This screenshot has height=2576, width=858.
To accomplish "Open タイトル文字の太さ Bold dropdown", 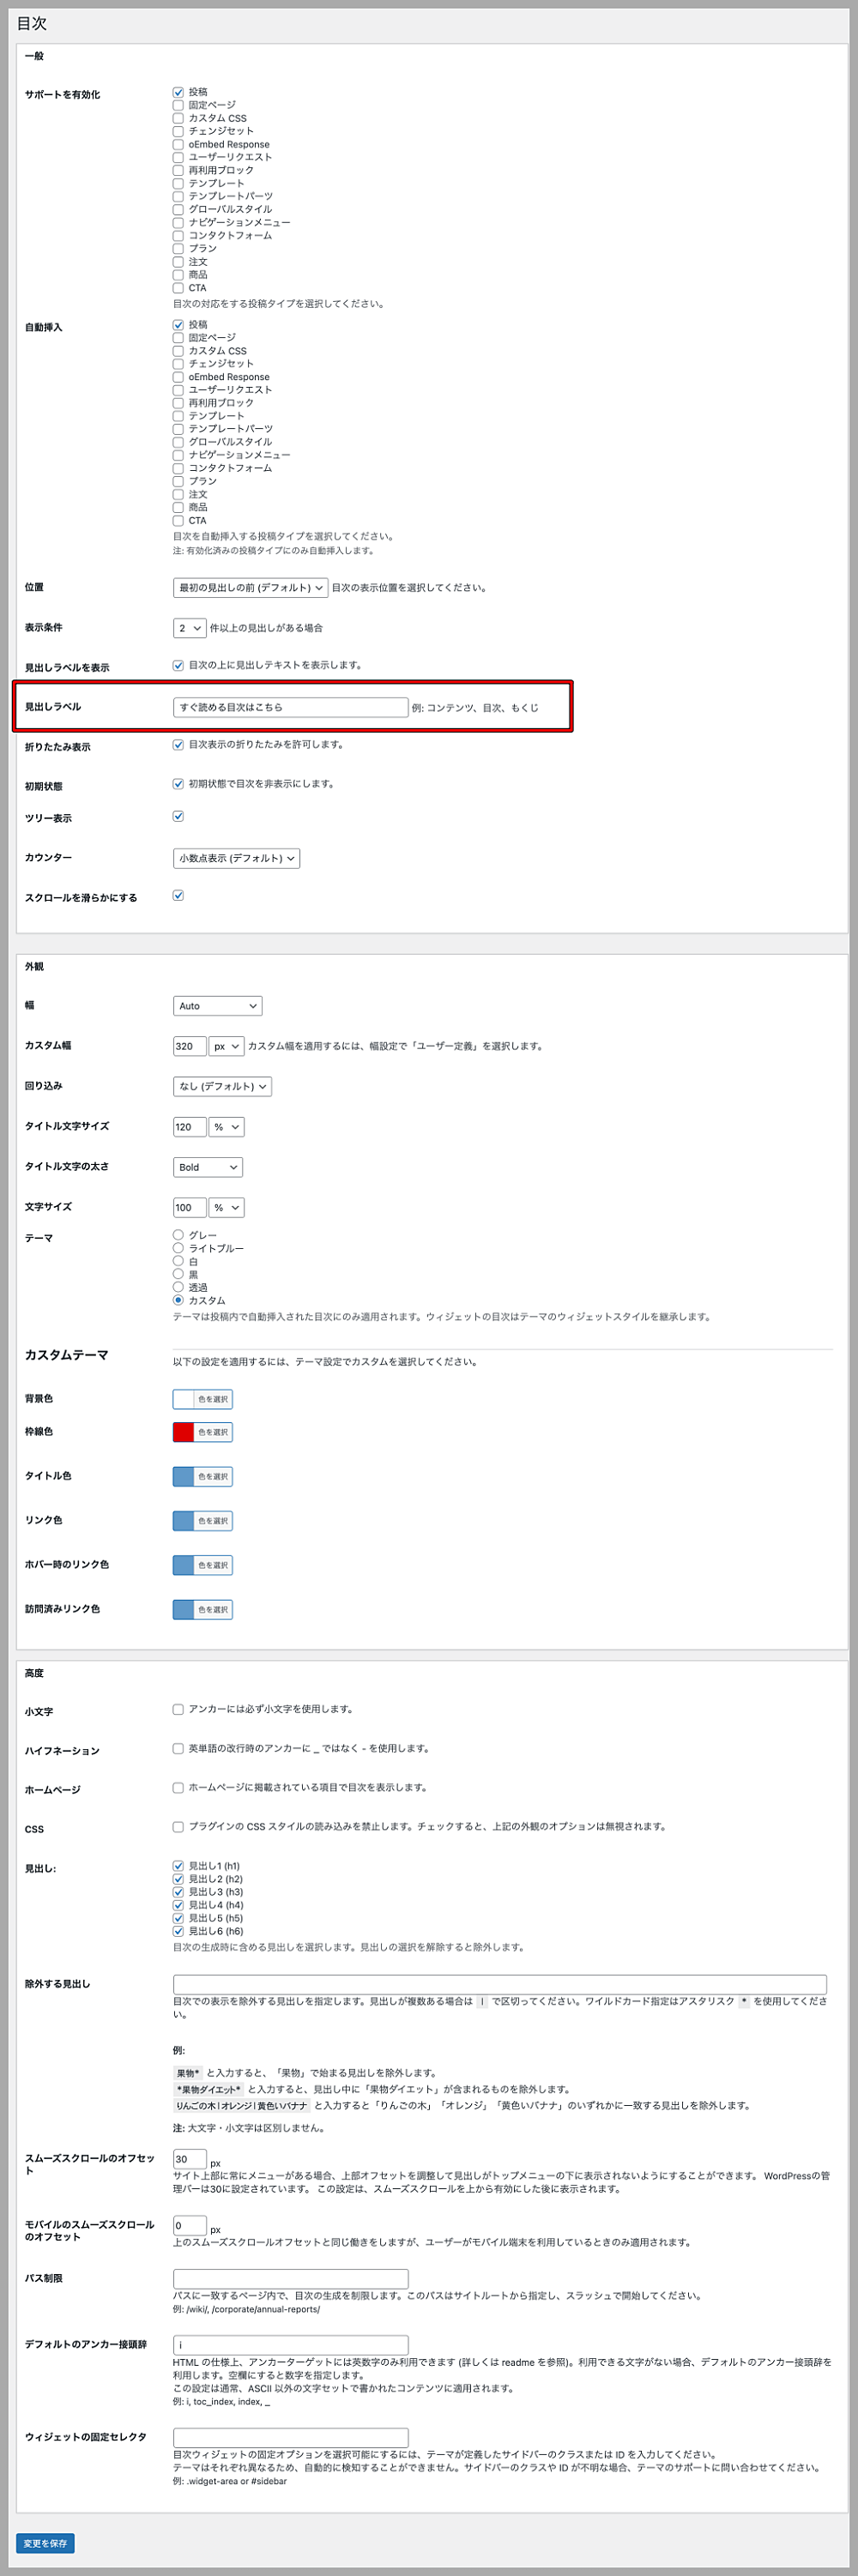I will (207, 1167).
